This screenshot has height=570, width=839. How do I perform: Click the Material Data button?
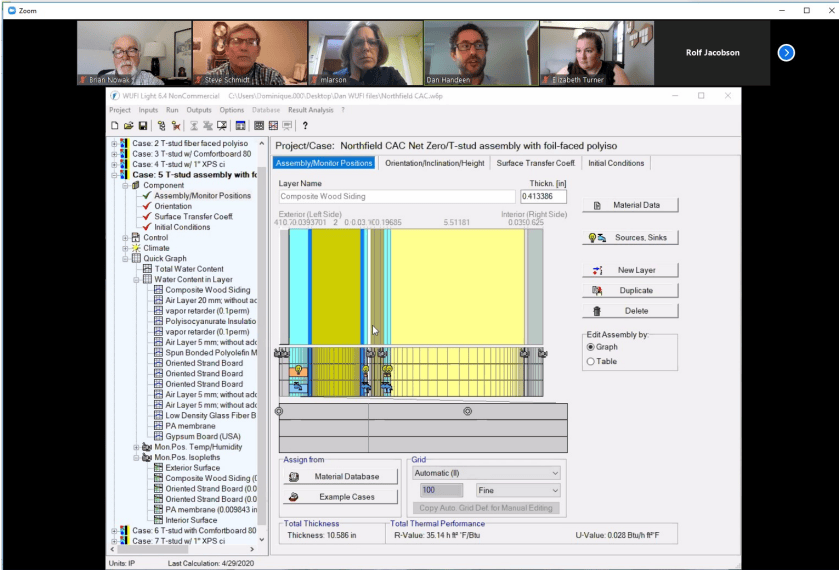click(630, 205)
